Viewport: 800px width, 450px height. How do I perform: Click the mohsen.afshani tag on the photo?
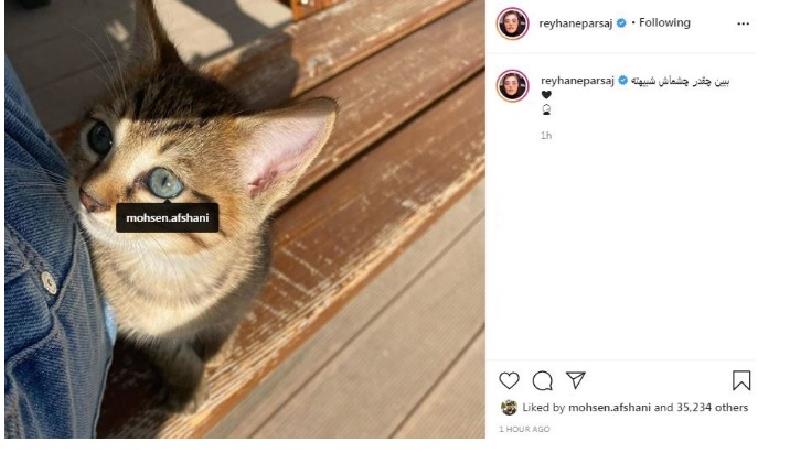click(x=167, y=218)
